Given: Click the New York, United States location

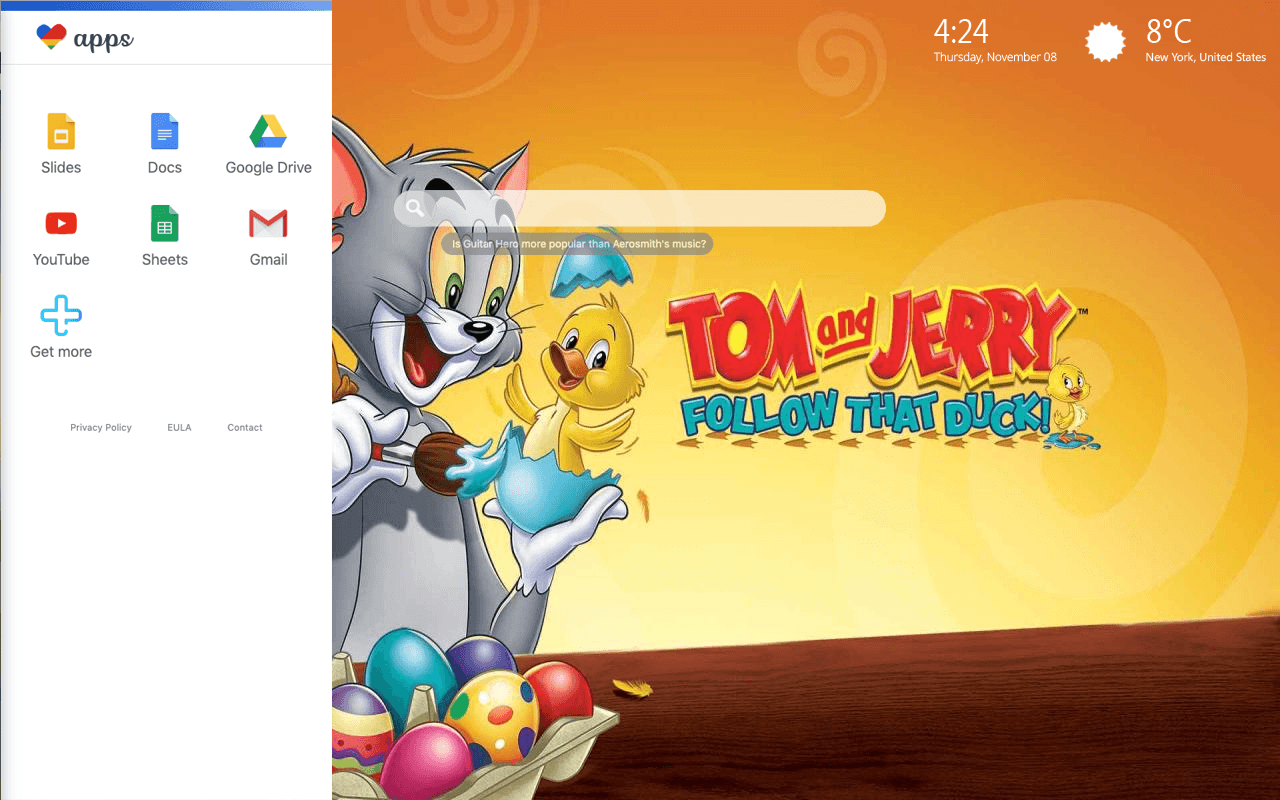Looking at the screenshot, I should coord(1205,58).
